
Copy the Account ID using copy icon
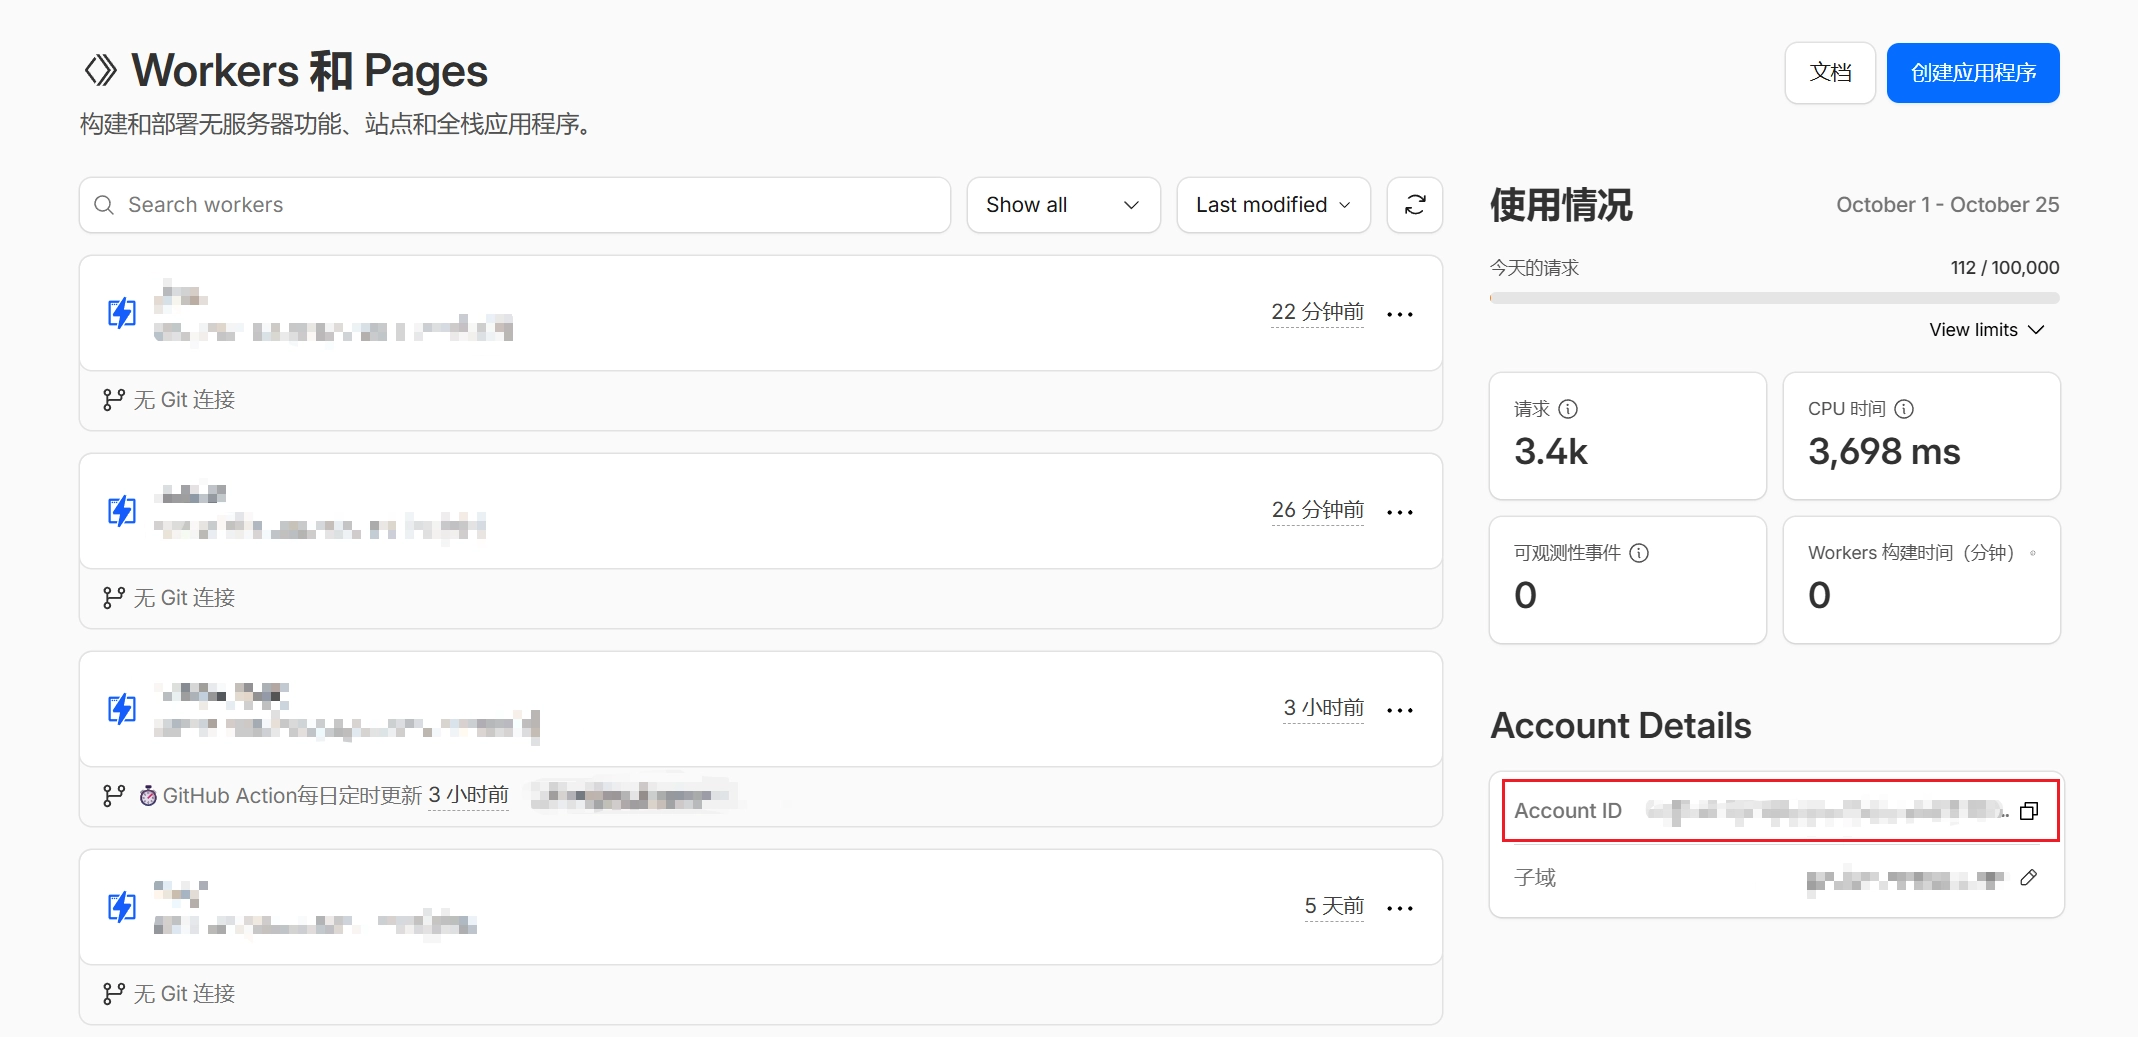click(2028, 811)
